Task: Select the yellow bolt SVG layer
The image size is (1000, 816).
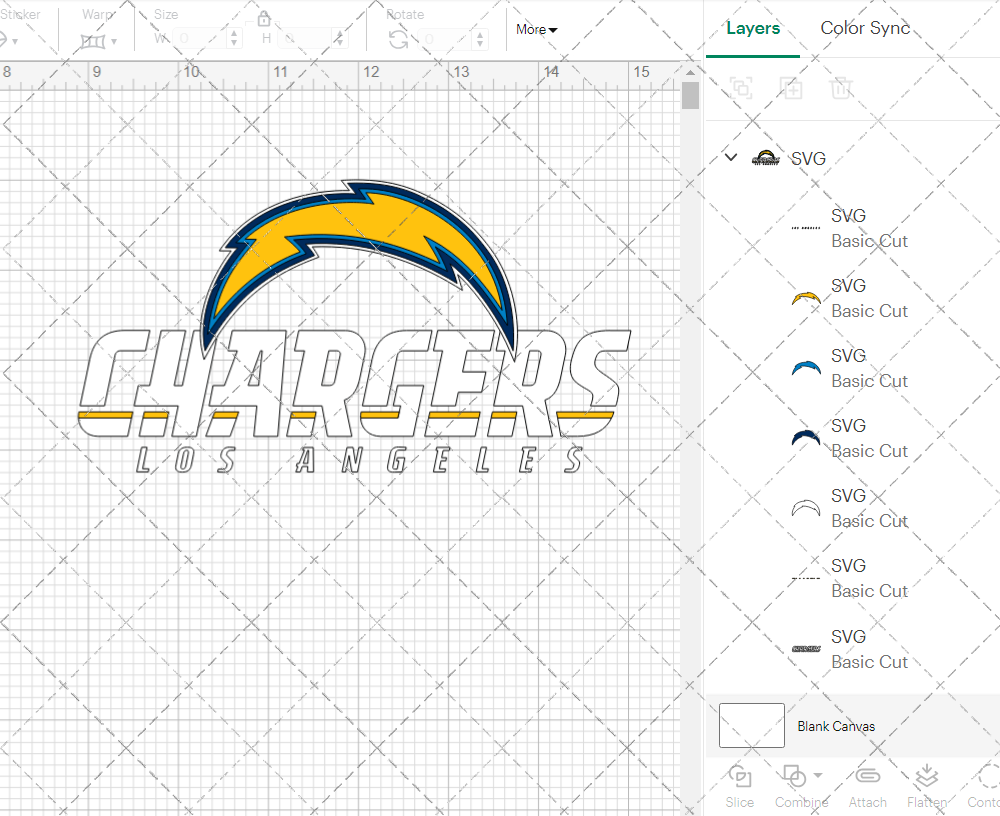Action: (x=850, y=298)
